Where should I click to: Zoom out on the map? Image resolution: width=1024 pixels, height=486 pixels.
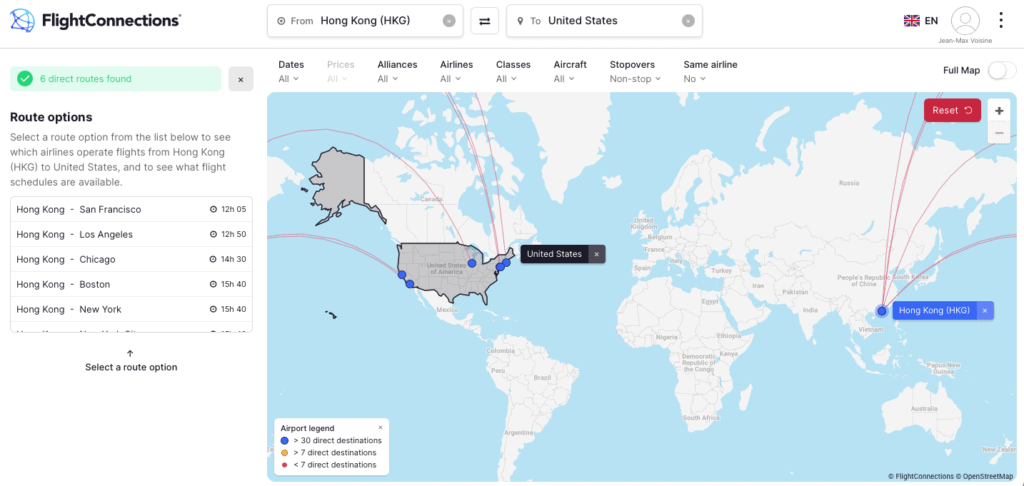coord(999,133)
